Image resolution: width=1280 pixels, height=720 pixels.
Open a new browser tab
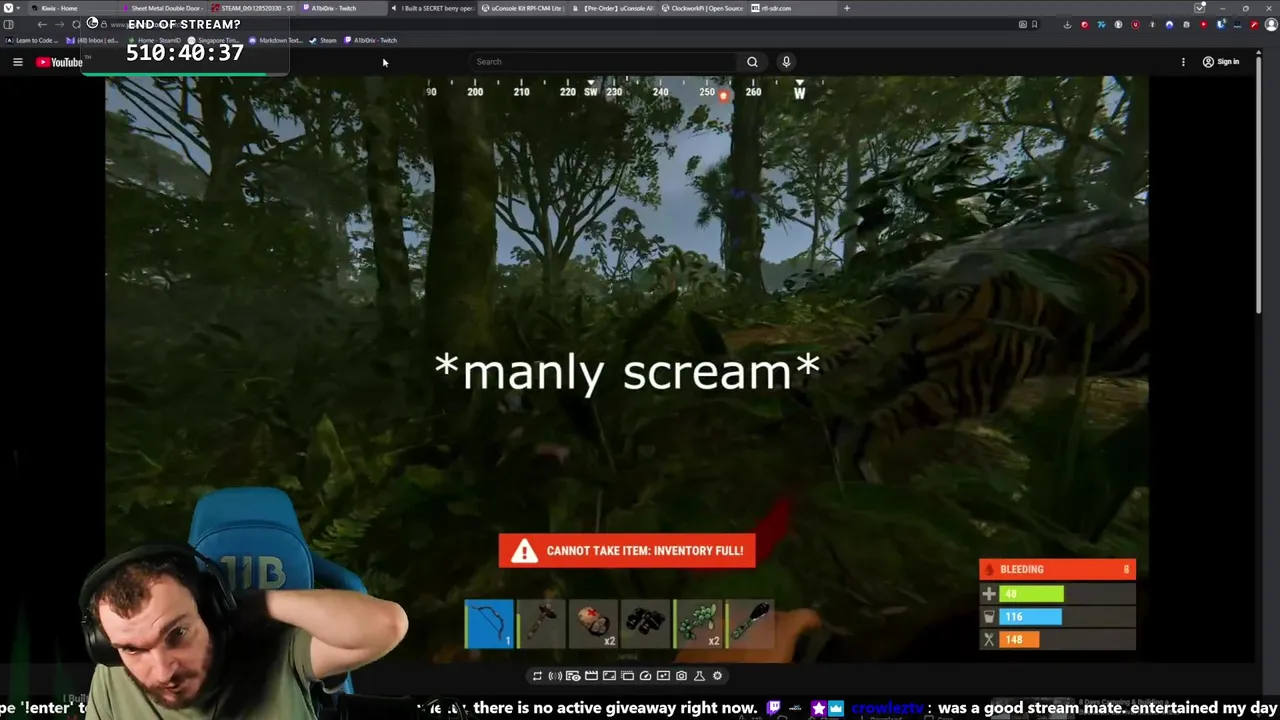pos(846,8)
